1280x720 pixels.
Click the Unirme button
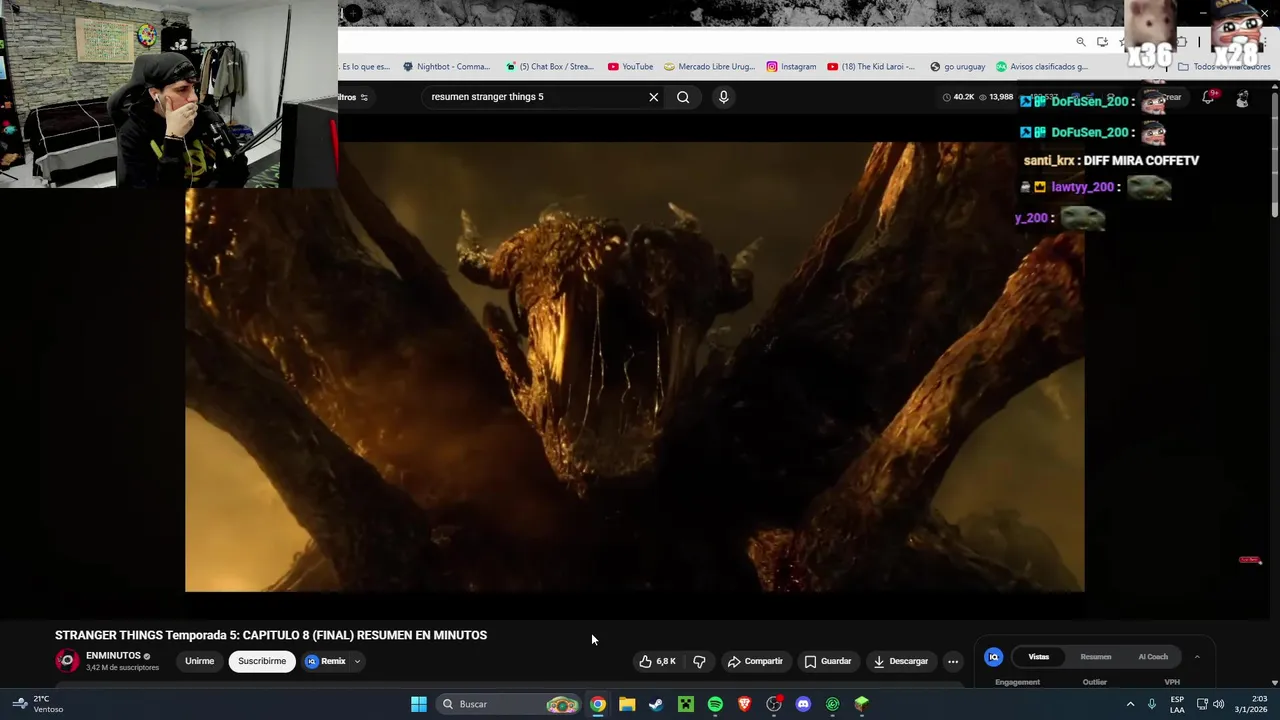(x=199, y=661)
